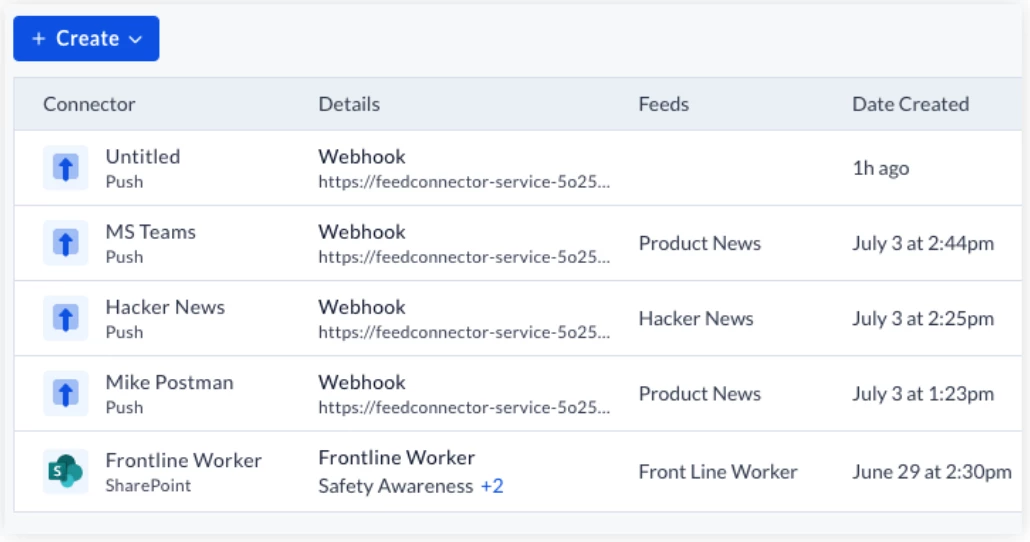Expand the Create menu chevron arrow
The width and height of the screenshot is (1030, 542).
135,39
